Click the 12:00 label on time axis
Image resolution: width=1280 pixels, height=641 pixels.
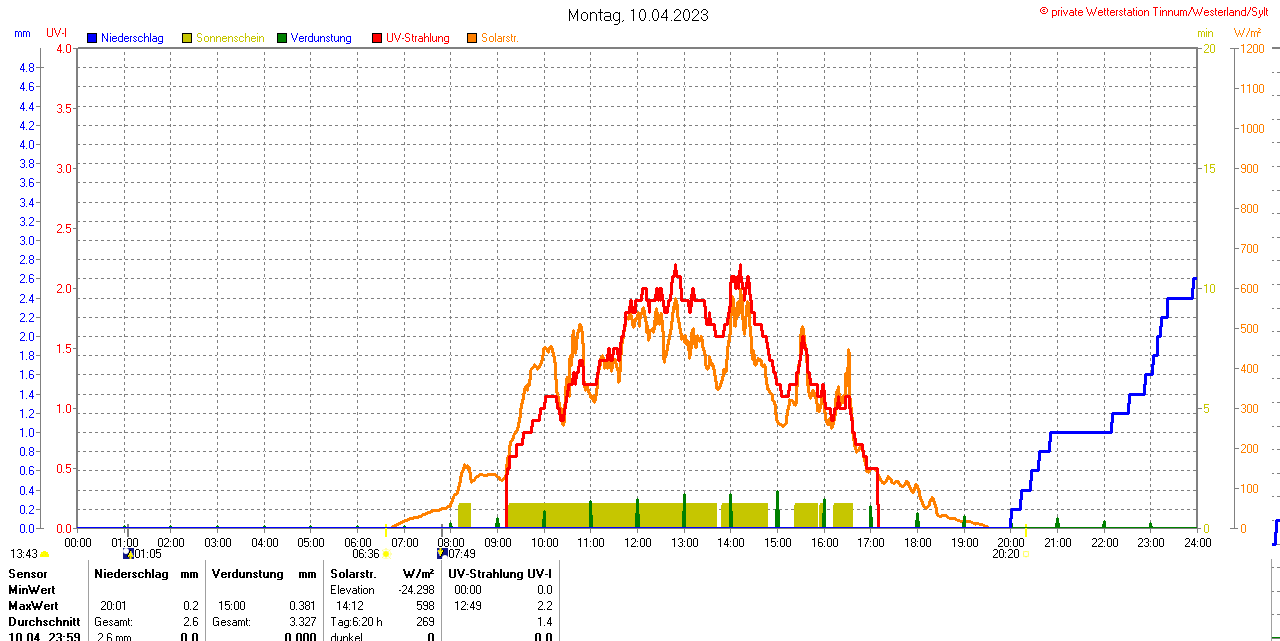[638, 543]
